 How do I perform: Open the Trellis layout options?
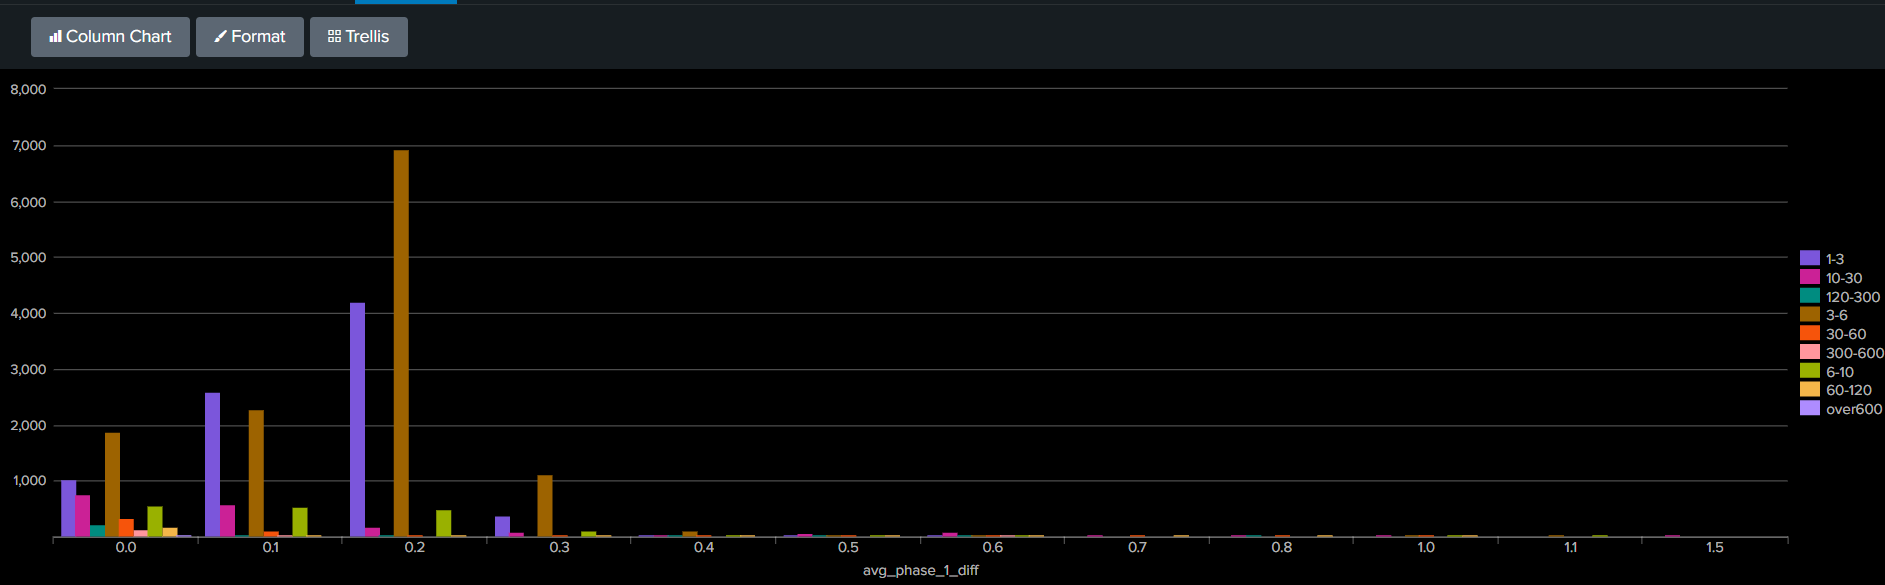(359, 37)
